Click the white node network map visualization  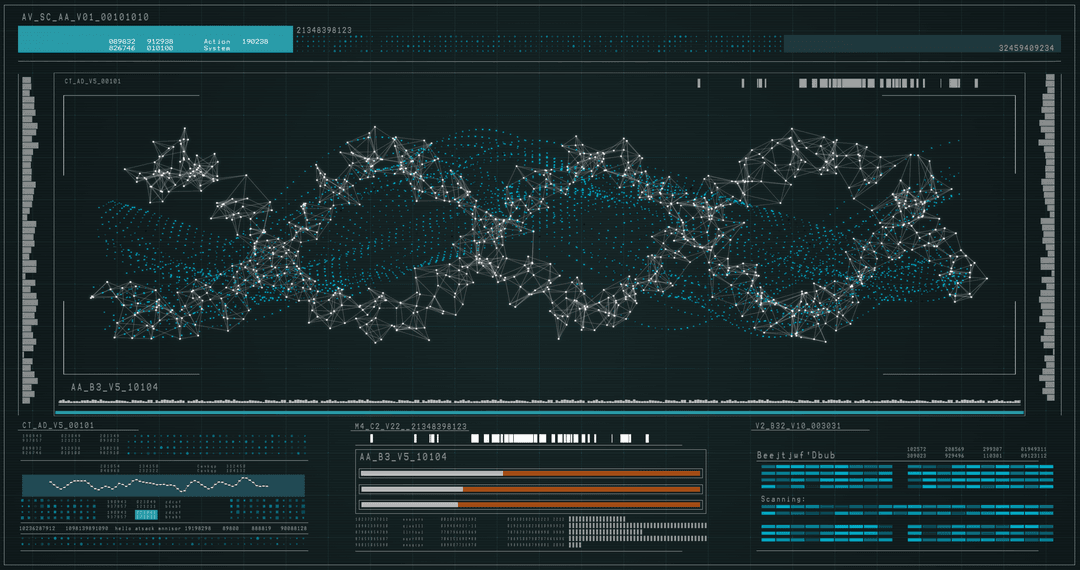coord(539,233)
